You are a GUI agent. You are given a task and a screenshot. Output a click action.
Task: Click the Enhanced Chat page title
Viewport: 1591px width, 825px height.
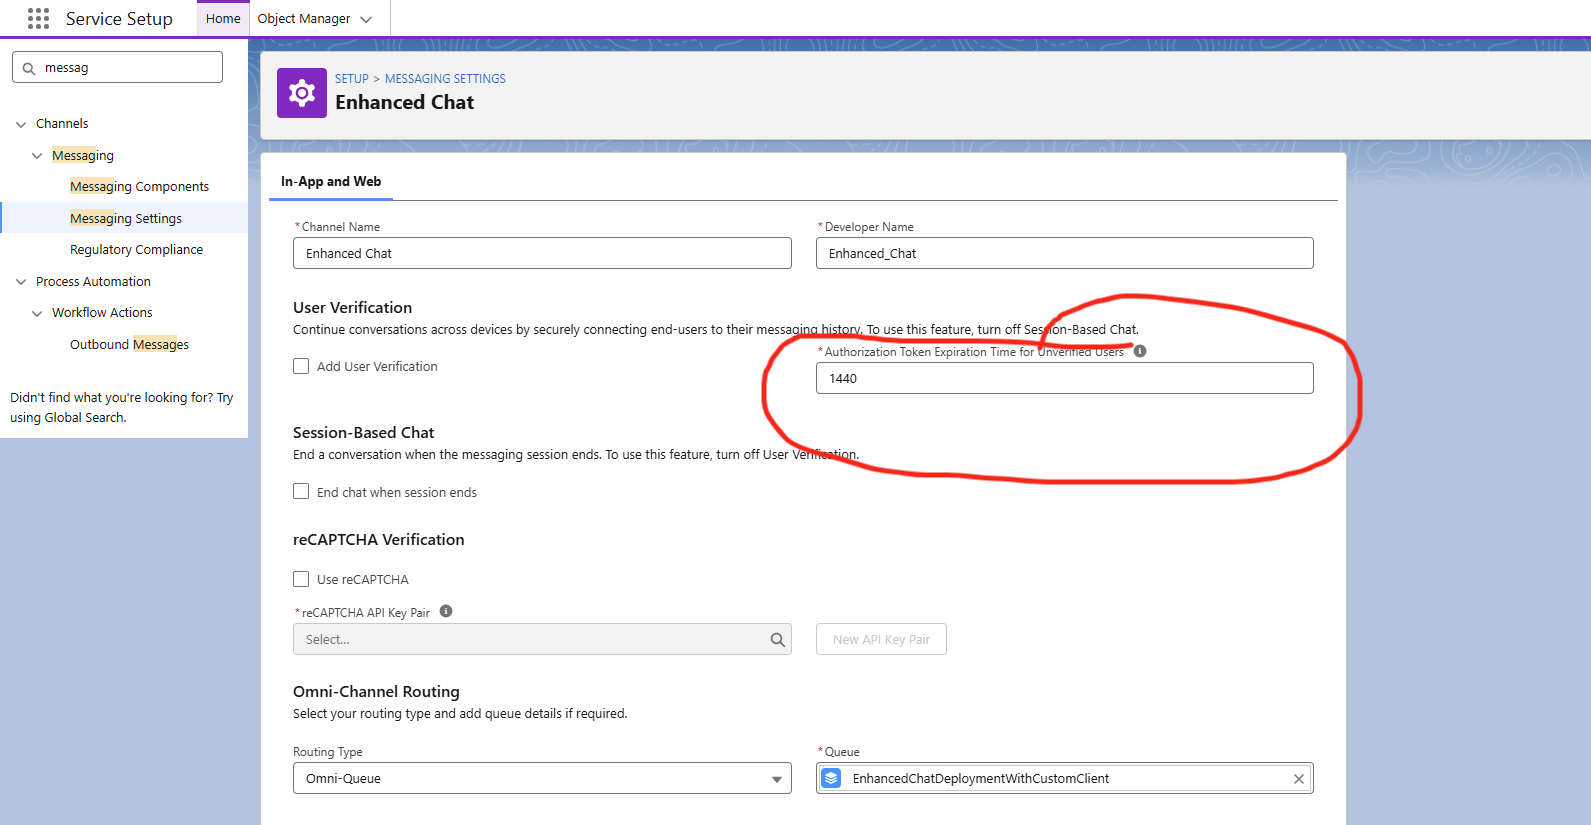tap(405, 103)
